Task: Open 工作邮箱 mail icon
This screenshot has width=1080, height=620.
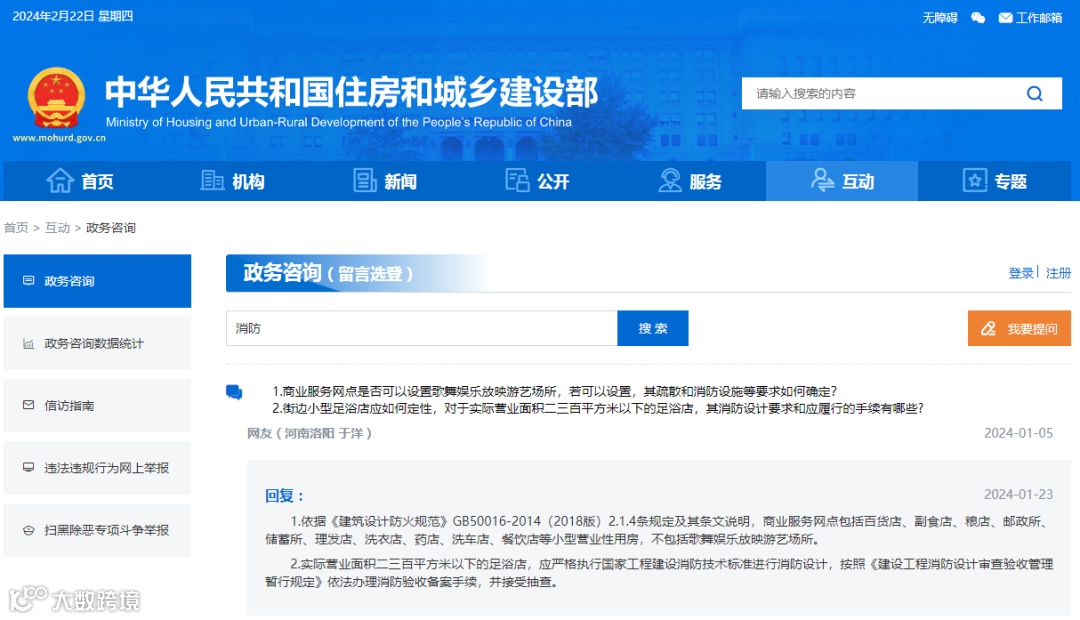Action: [1006, 18]
